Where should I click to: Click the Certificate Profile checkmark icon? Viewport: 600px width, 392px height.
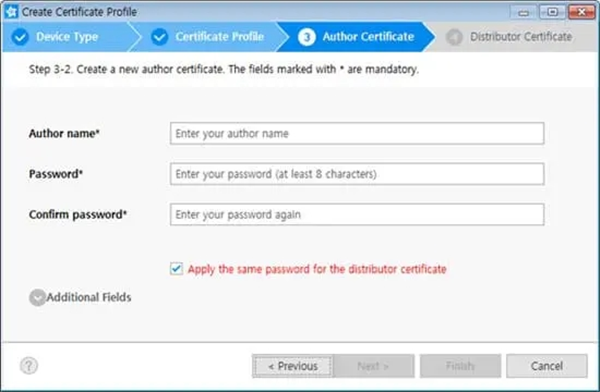(x=159, y=37)
